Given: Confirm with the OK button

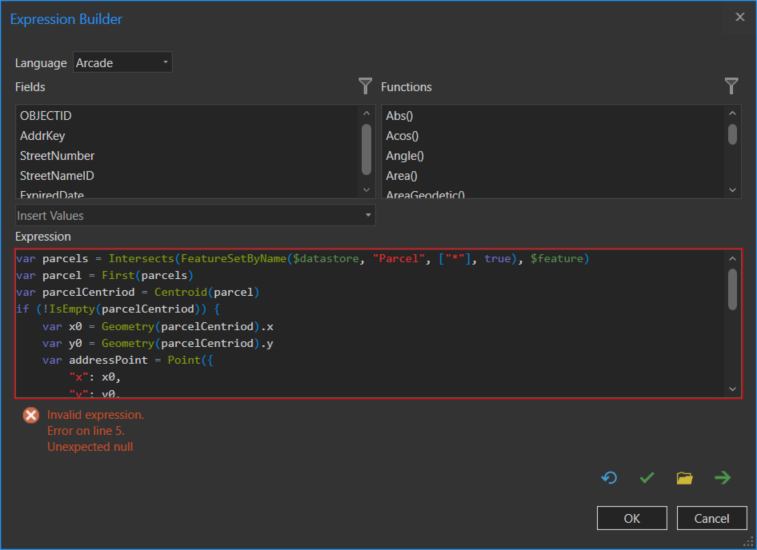Looking at the screenshot, I should click(631, 518).
